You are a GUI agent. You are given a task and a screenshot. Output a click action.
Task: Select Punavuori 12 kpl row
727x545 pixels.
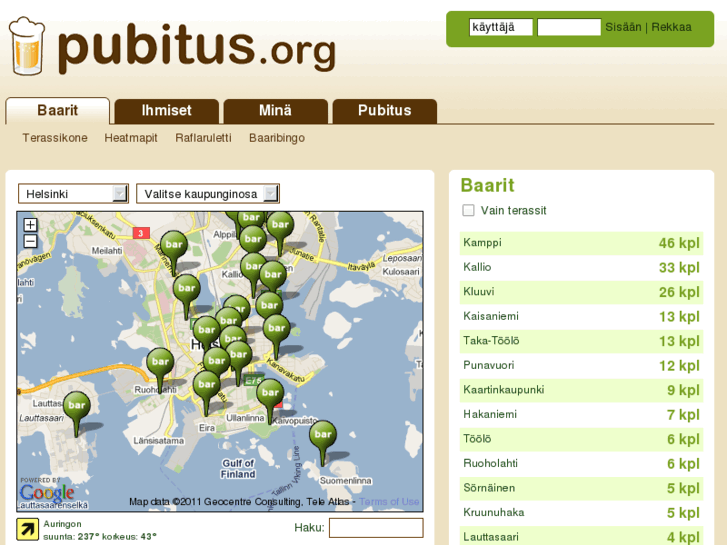tap(581, 366)
